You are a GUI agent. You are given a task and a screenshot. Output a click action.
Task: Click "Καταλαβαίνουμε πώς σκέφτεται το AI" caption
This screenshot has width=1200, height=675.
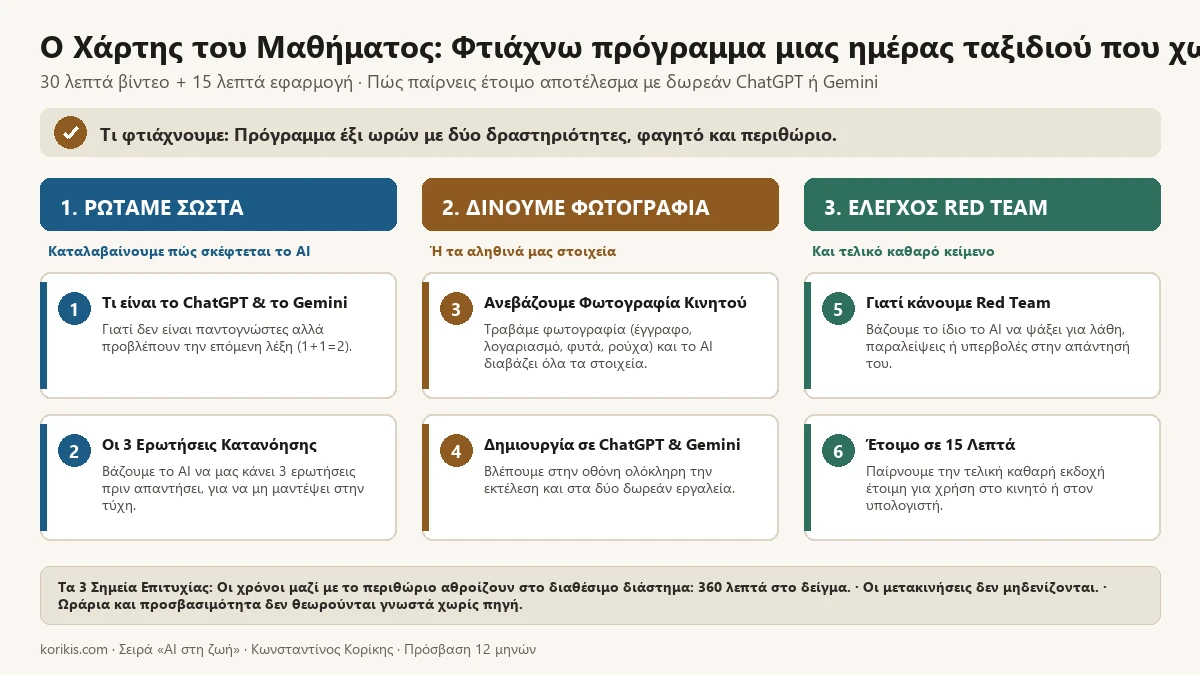[x=179, y=251]
